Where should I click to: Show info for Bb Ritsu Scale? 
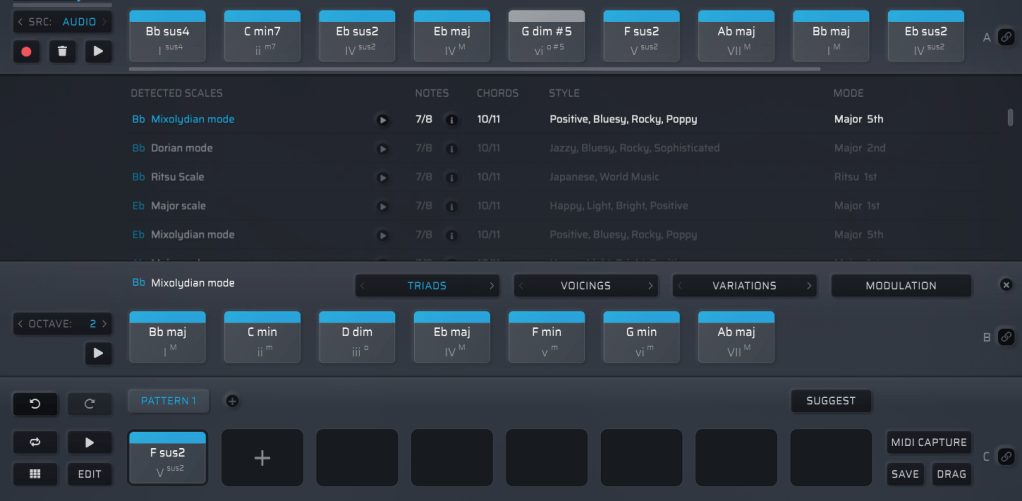coord(451,178)
